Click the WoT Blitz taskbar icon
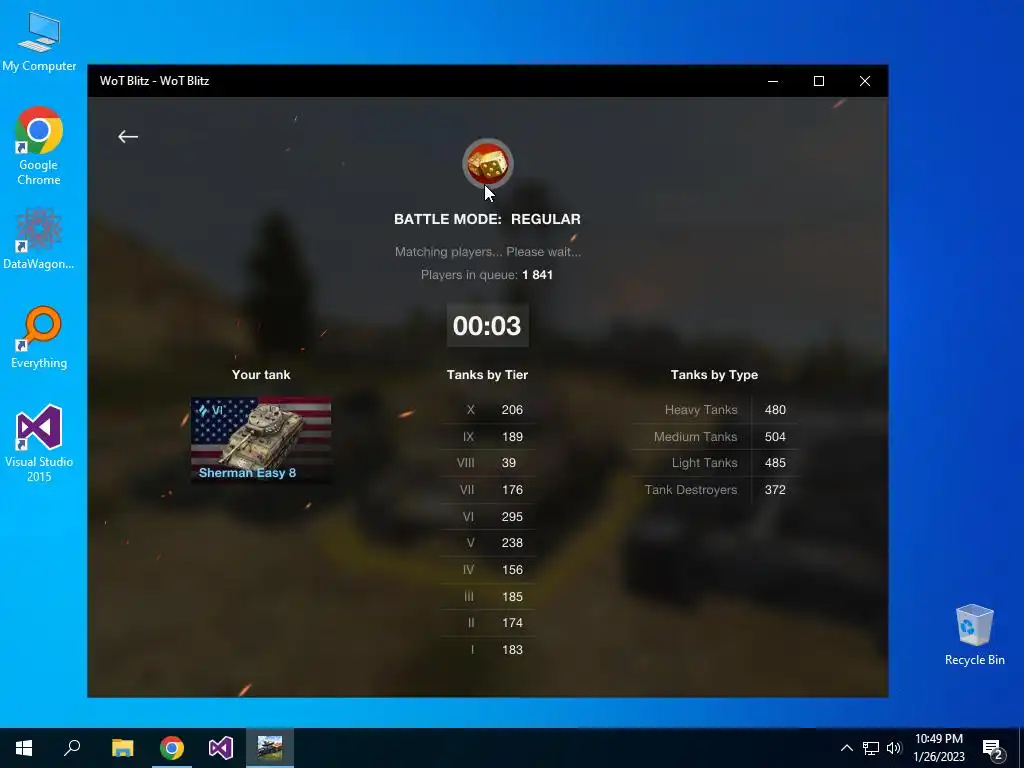 tap(270, 748)
